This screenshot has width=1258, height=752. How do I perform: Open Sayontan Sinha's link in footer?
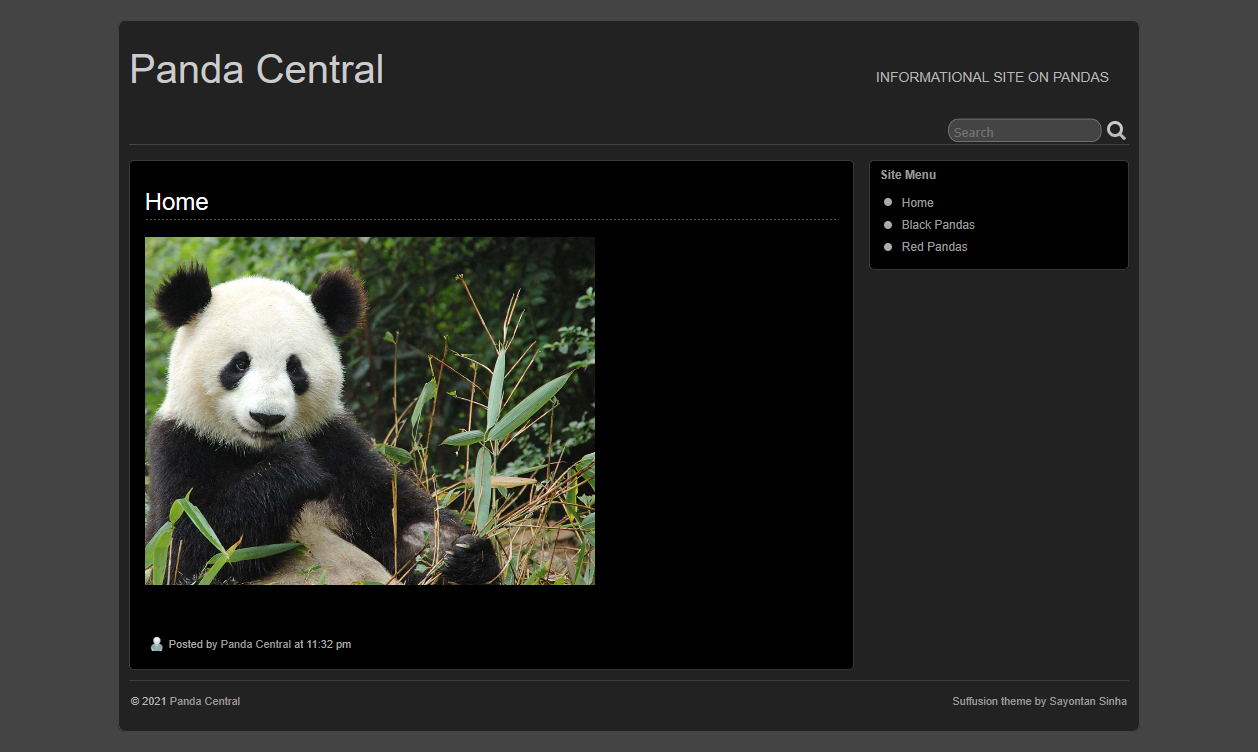click(1087, 702)
